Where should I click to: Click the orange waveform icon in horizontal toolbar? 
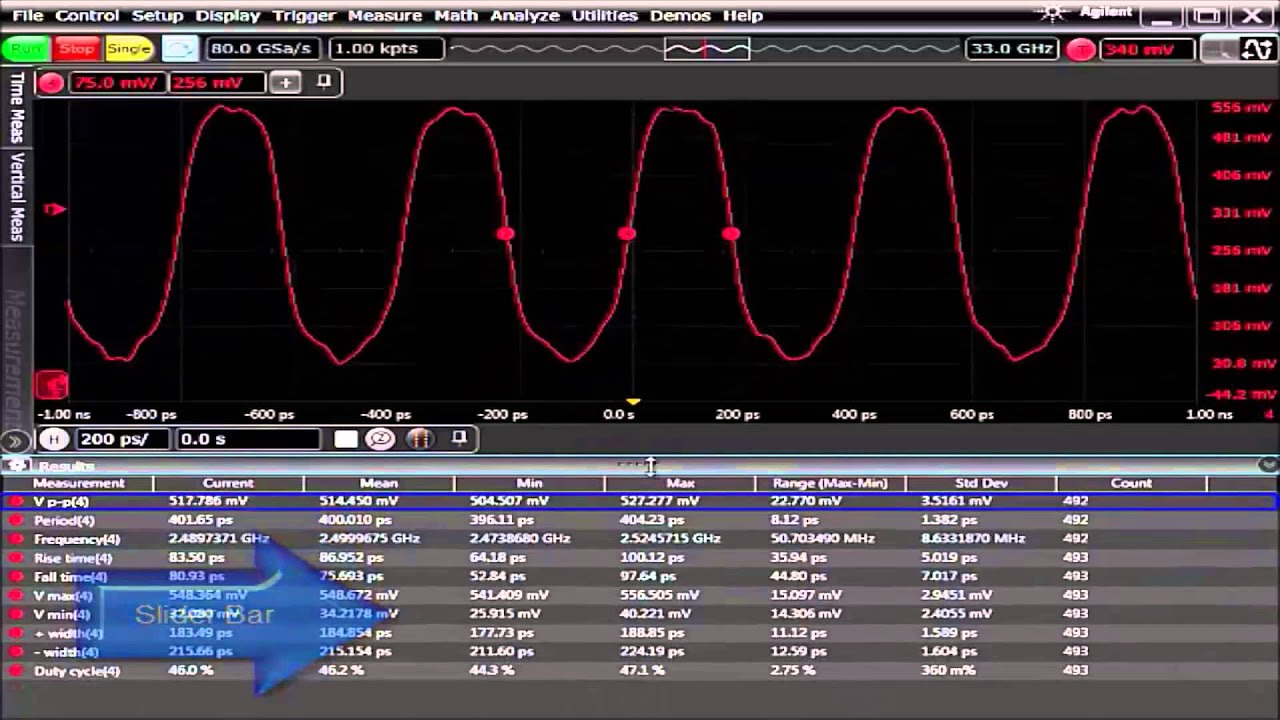[x=419, y=439]
